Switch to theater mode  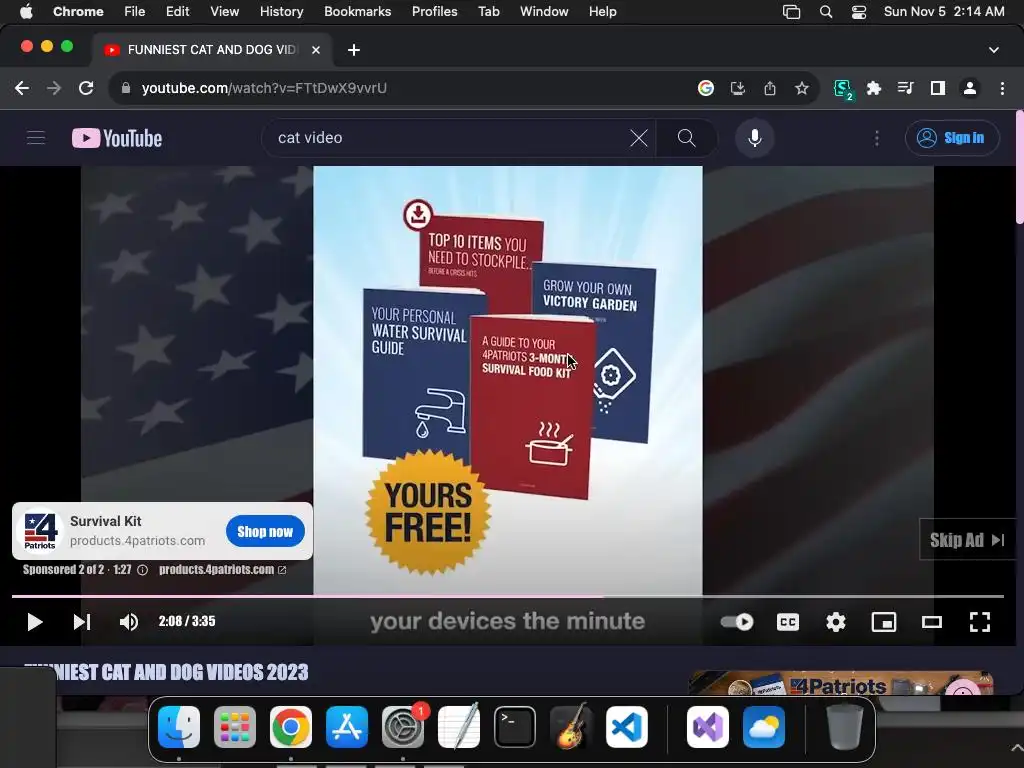(x=932, y=622)
